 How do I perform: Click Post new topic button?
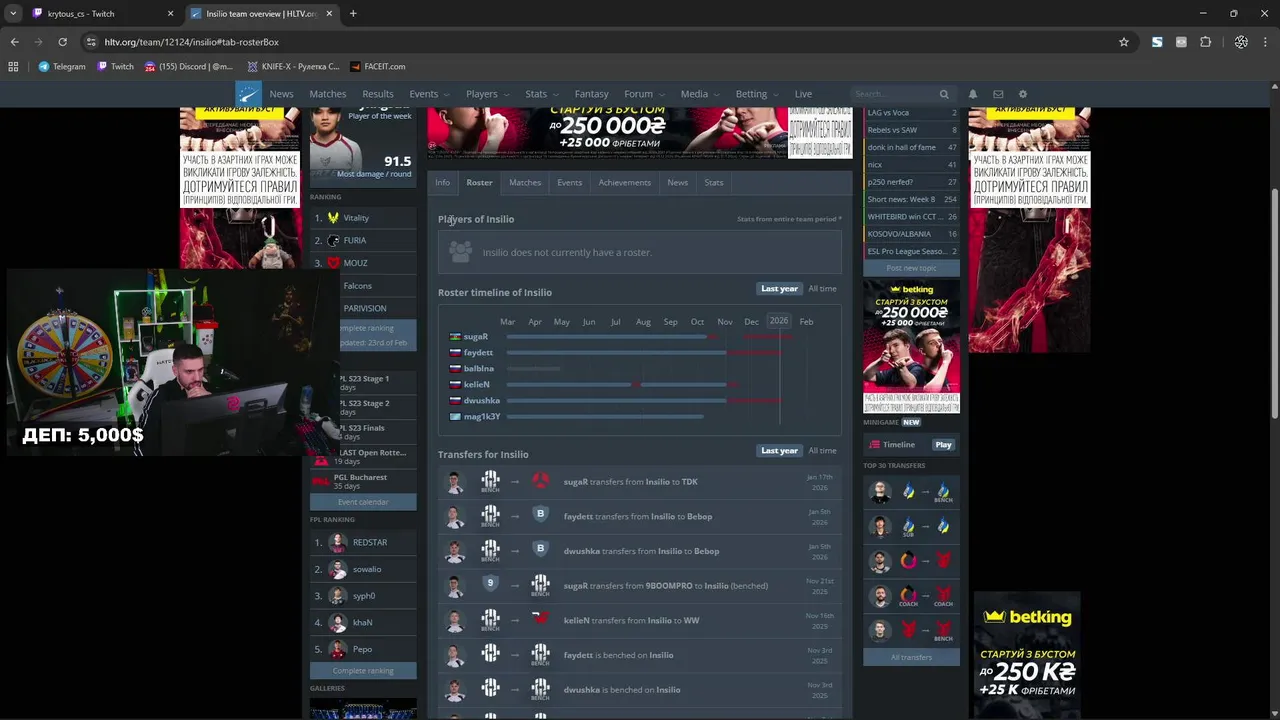(x=911, y=268)
